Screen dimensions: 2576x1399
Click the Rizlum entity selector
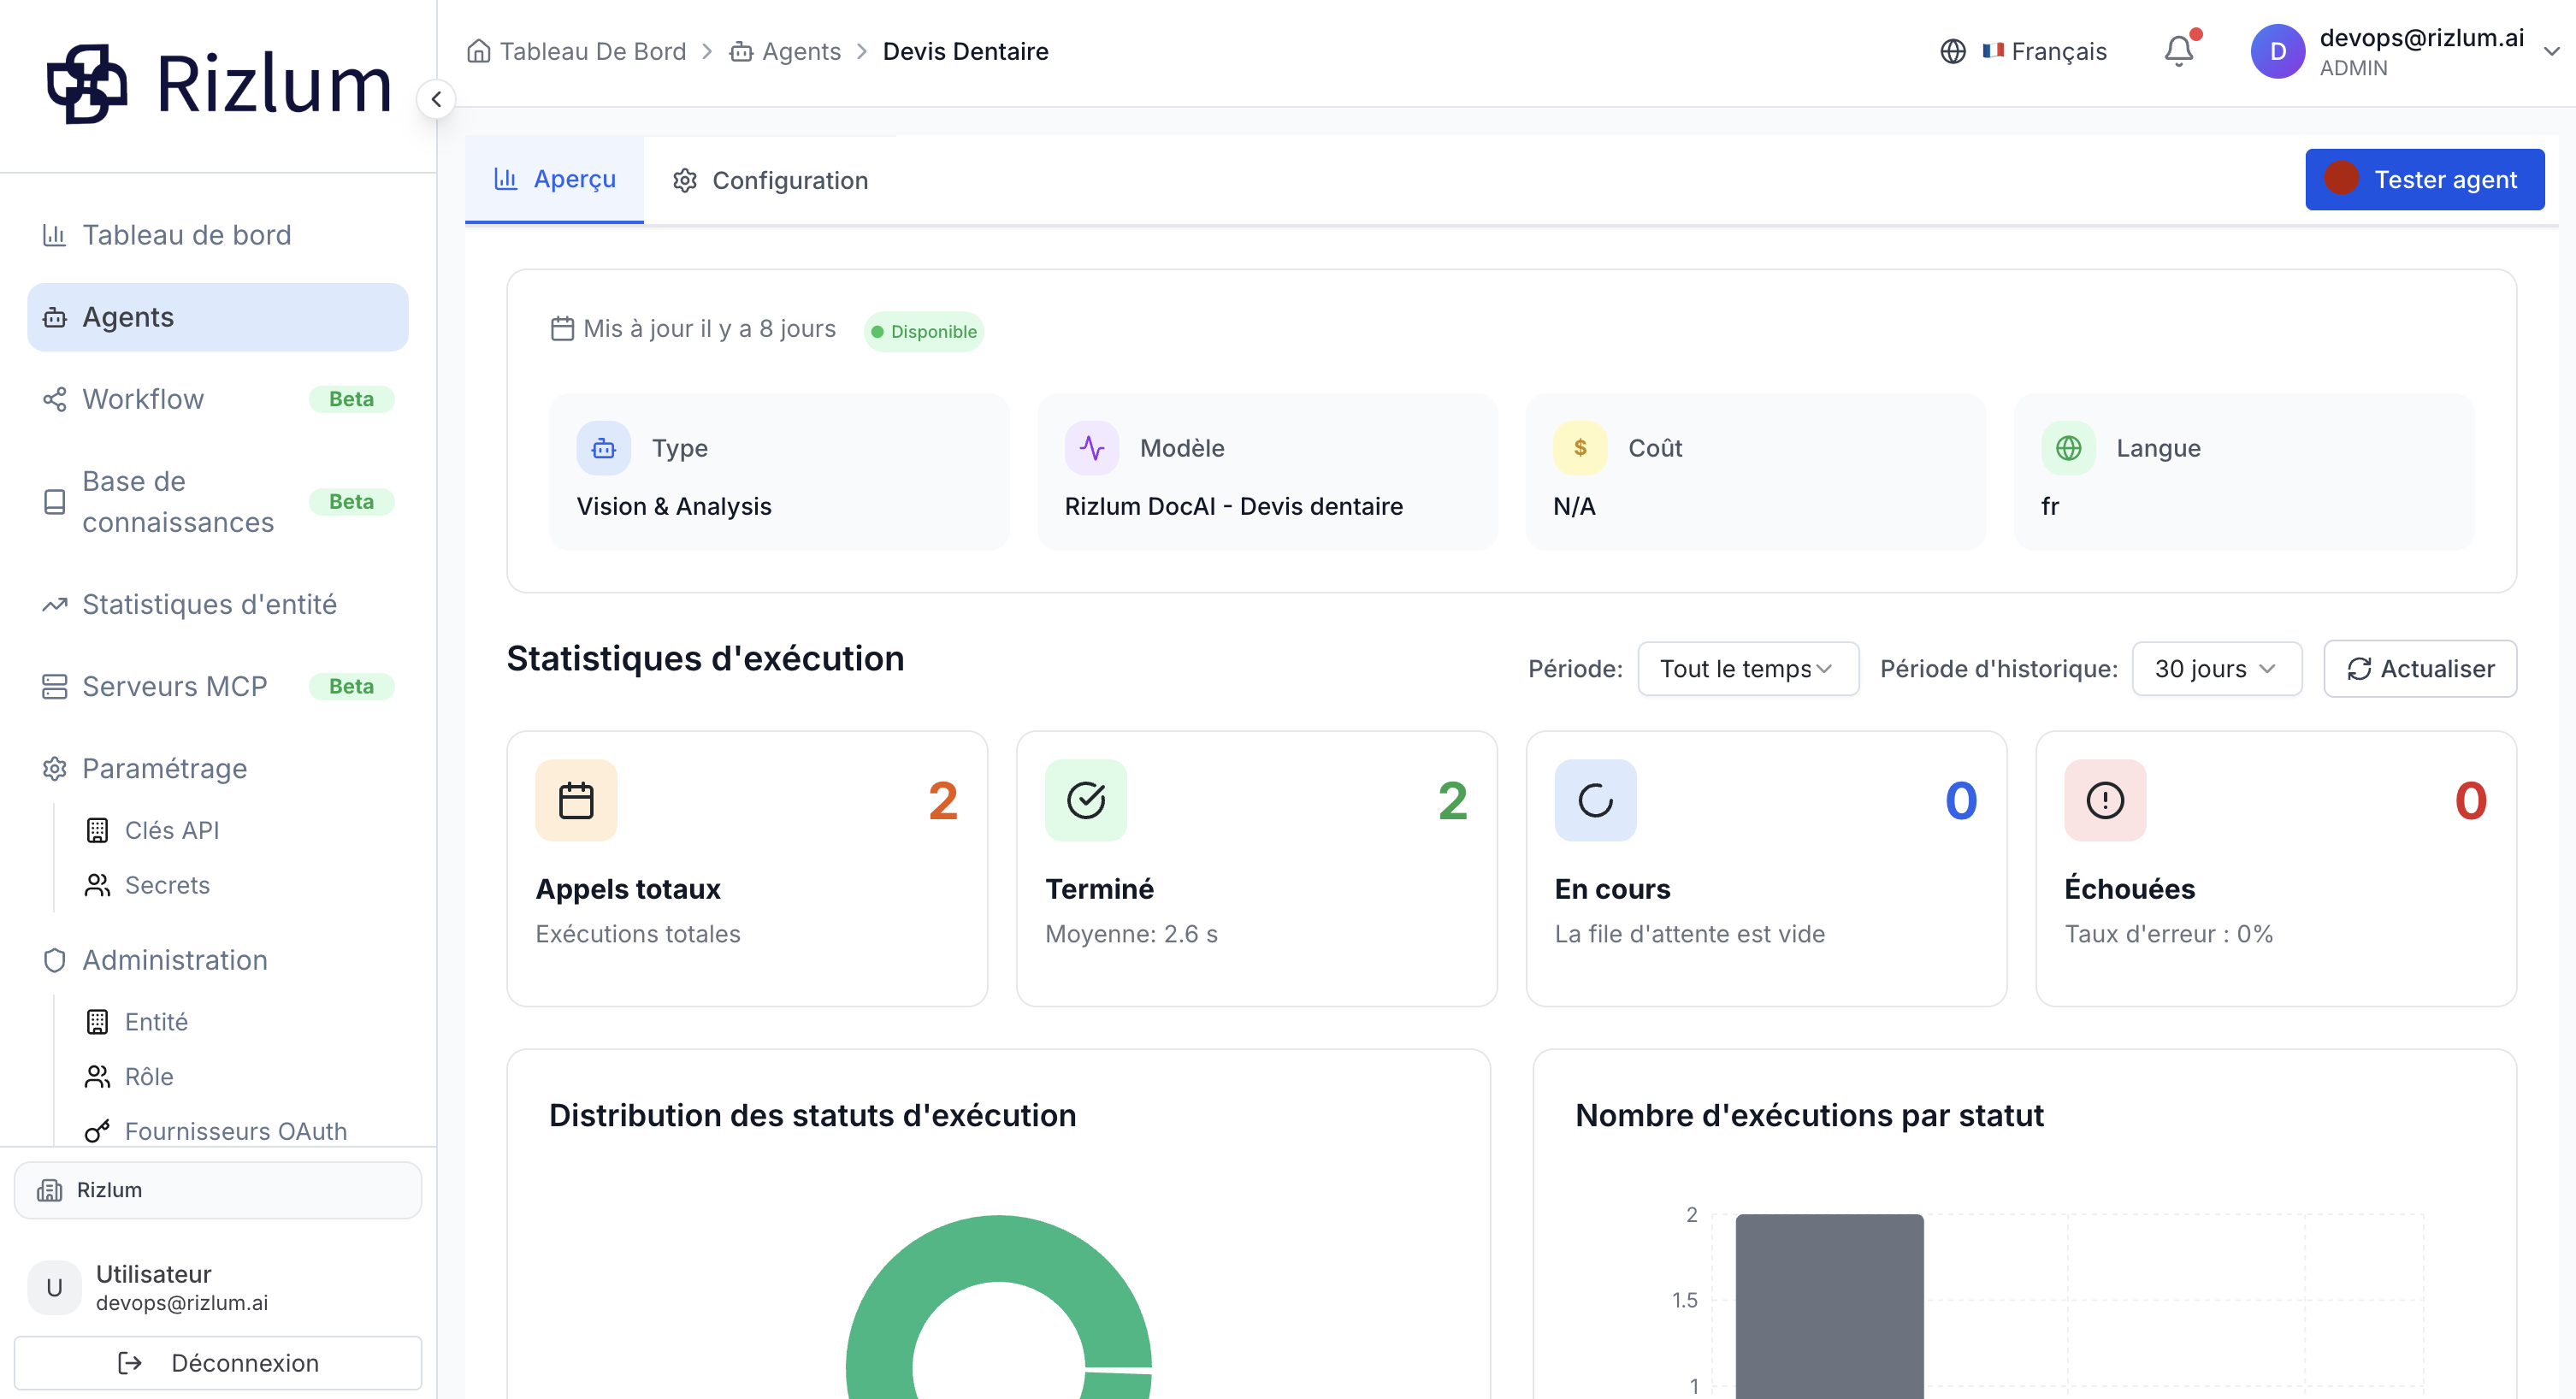pos(217,1190)
